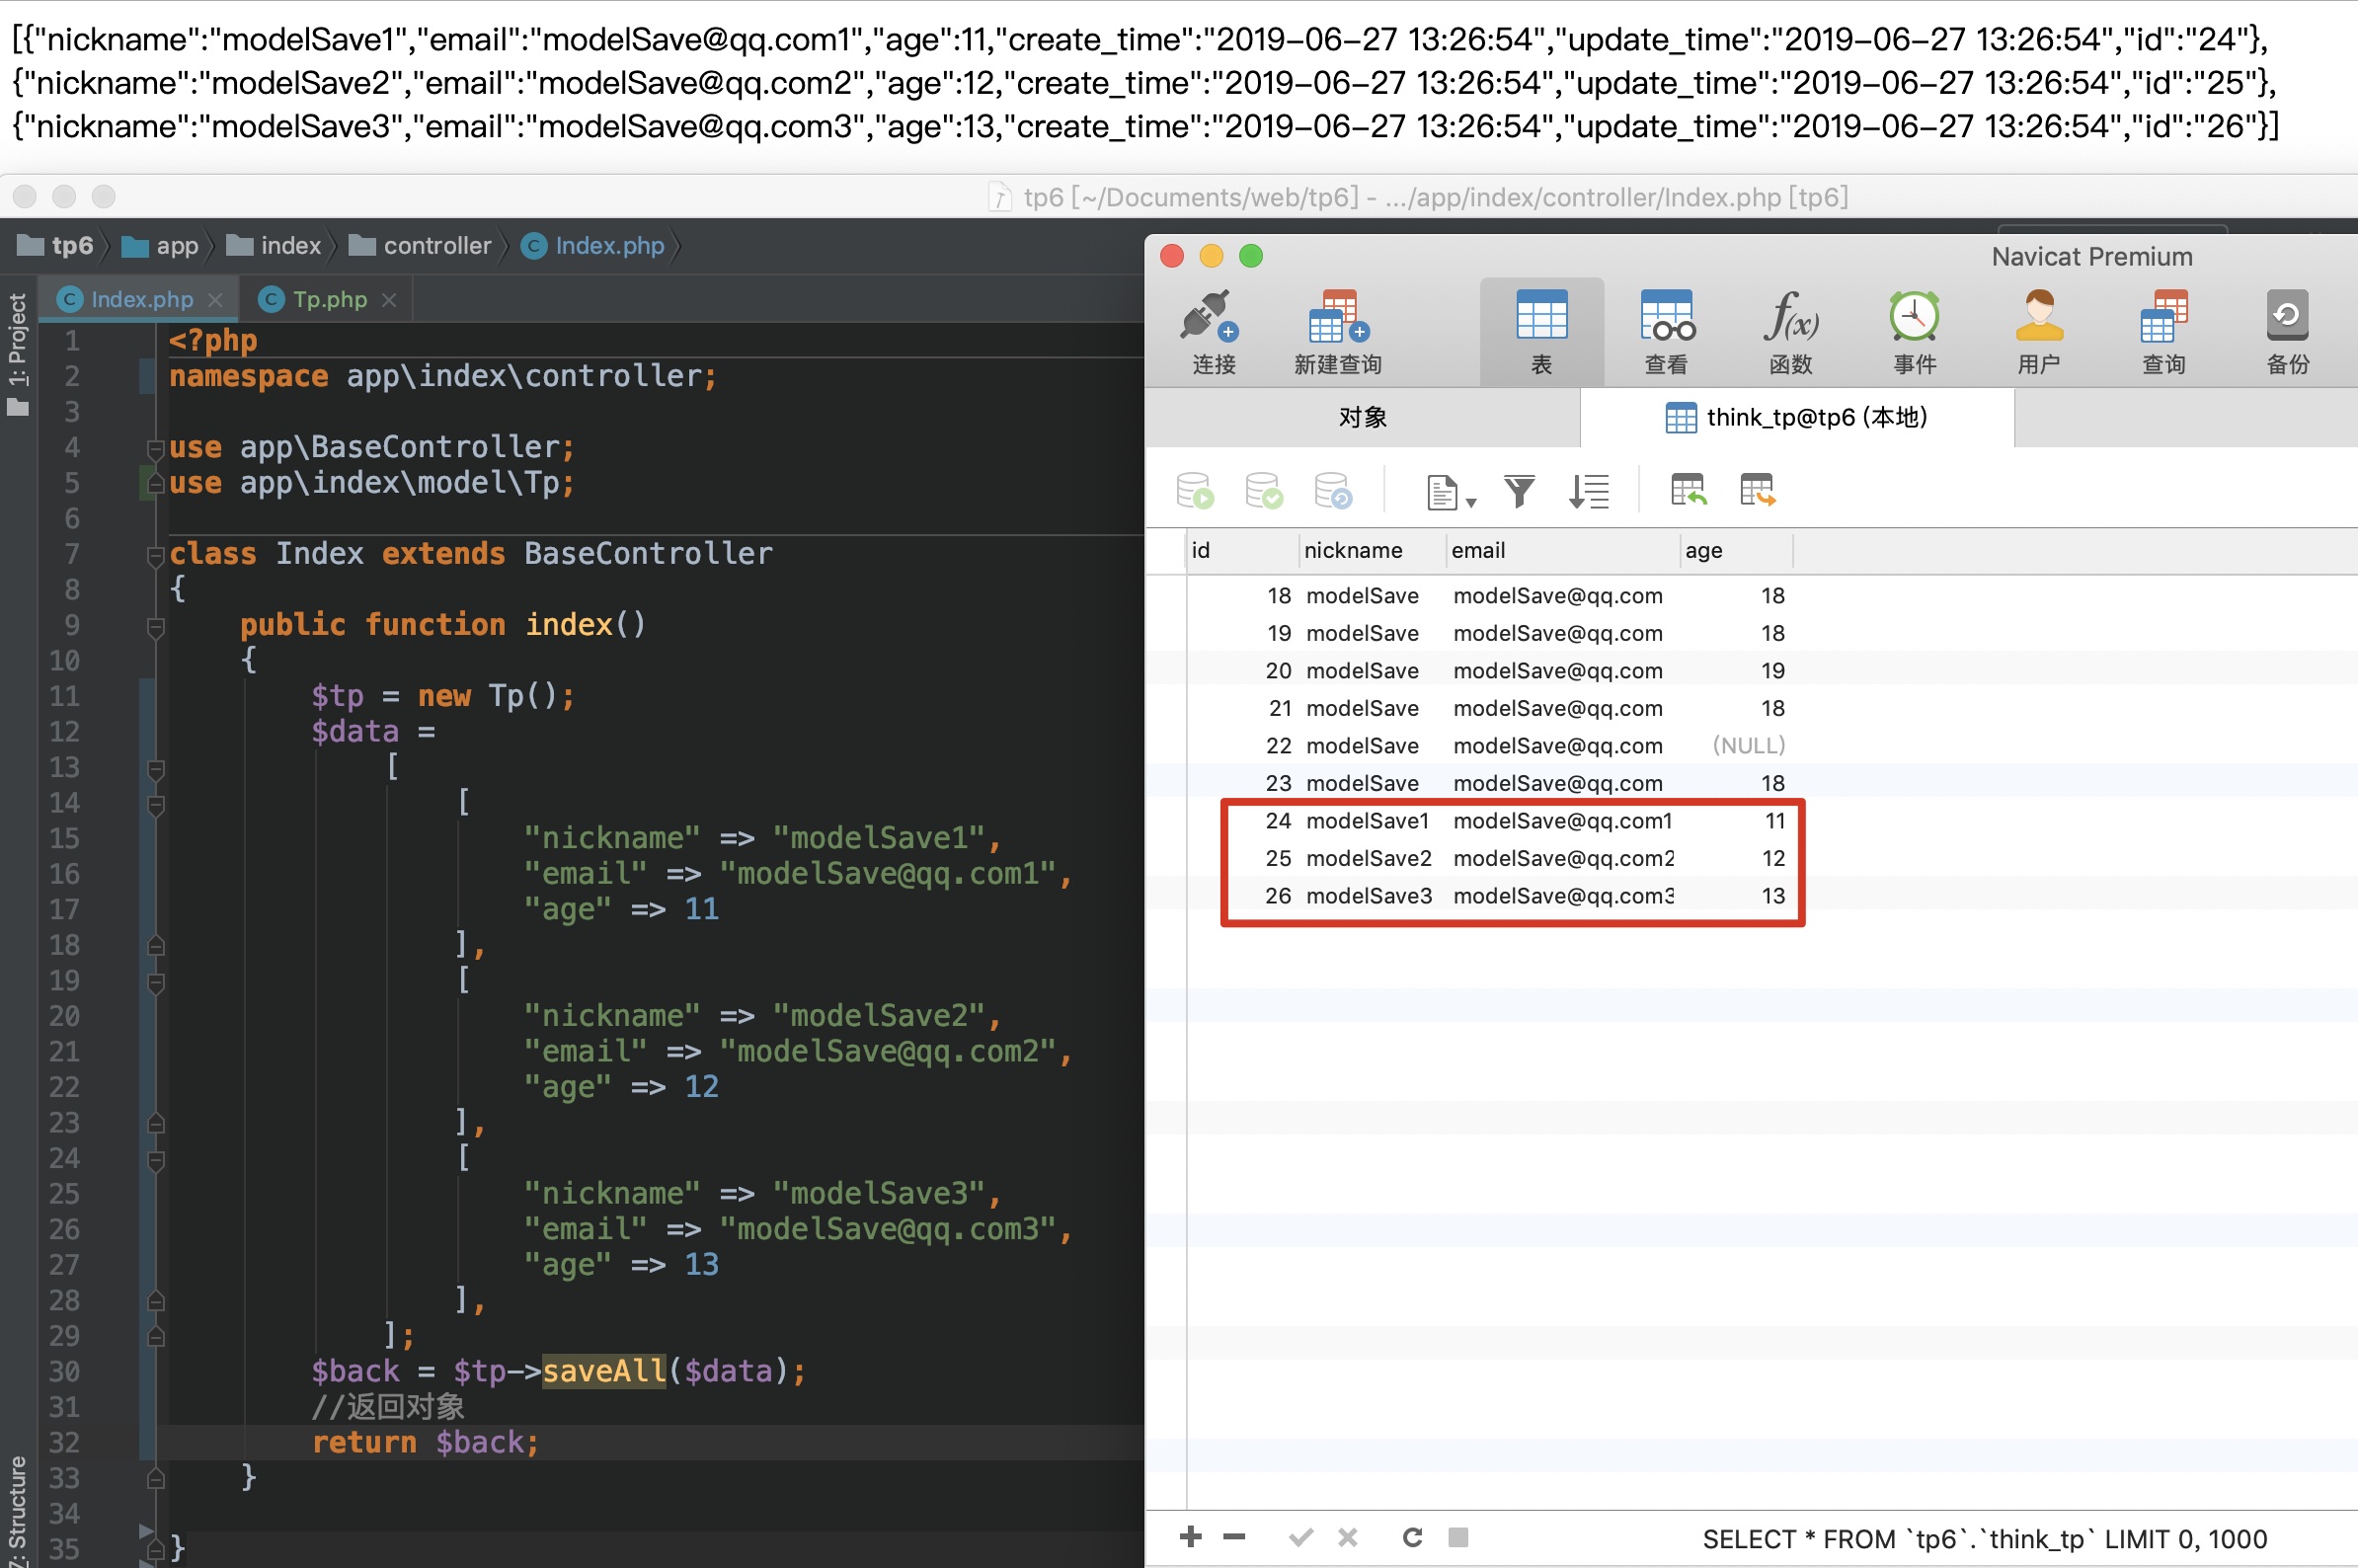Collapse the third array item fold on line 24
Viewport: 2358px width, 1568px height.
(x=155, y=1160)
